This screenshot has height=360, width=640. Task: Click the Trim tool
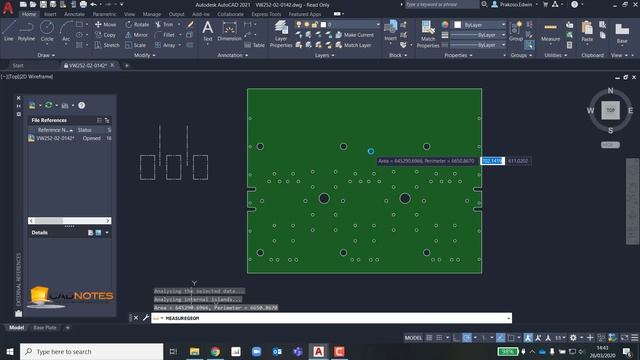point(164,24)
